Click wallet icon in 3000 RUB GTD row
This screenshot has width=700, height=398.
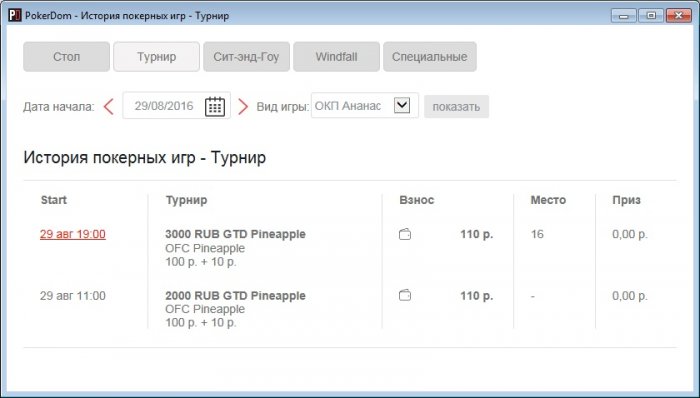click(405, 234)
